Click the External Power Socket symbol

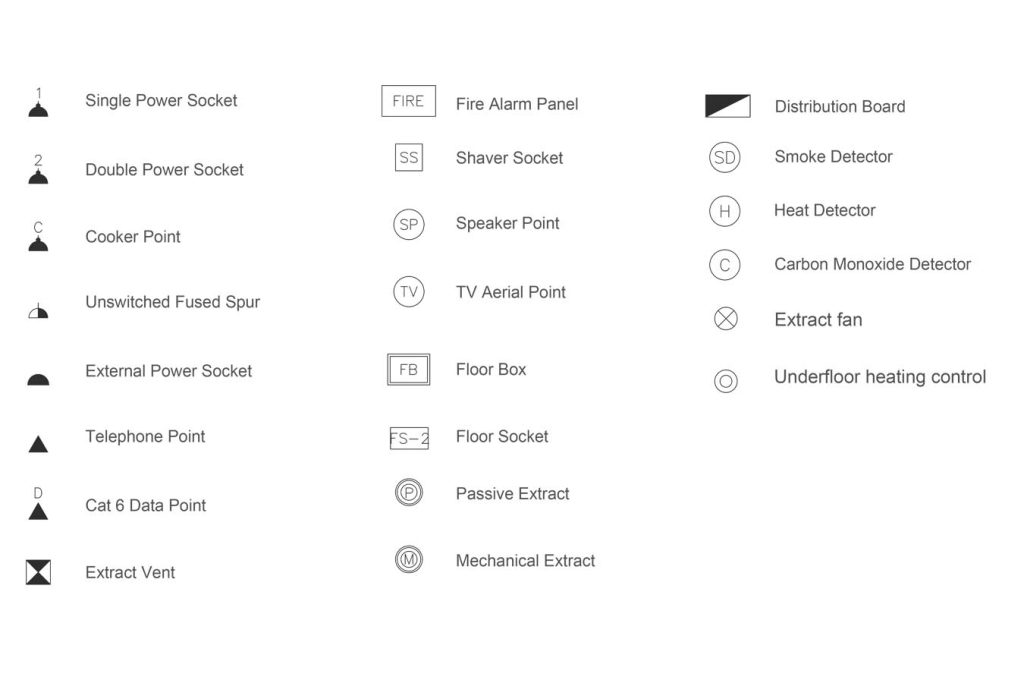point(39,380)
